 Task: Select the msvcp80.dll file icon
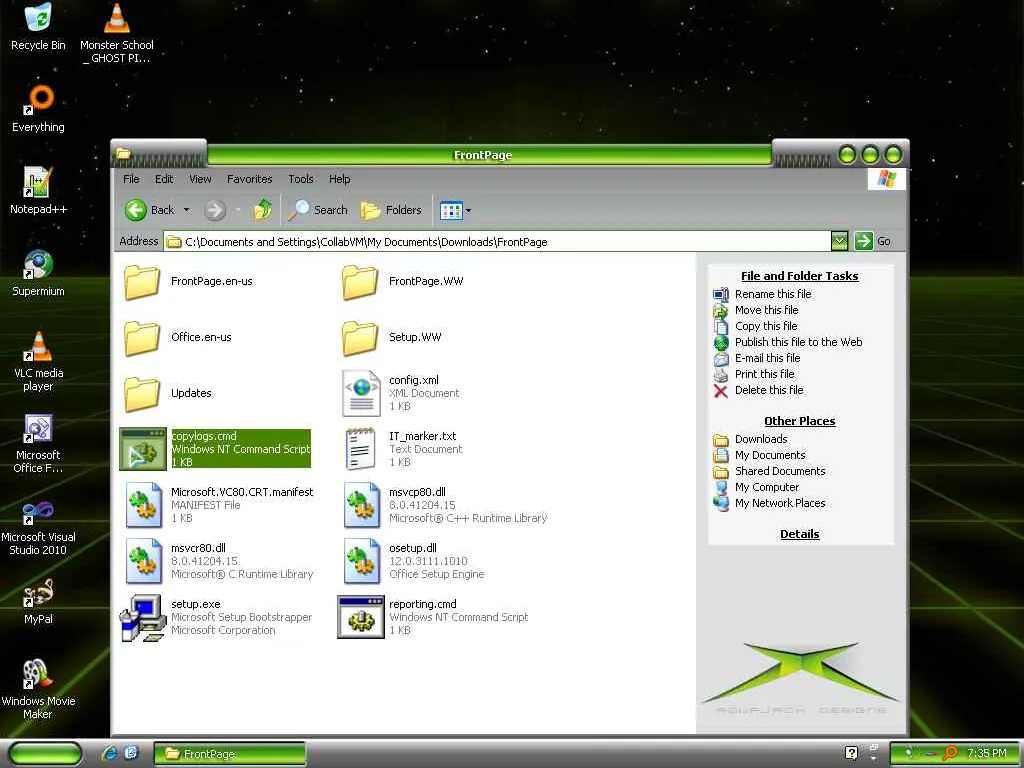tap(362, 505)
